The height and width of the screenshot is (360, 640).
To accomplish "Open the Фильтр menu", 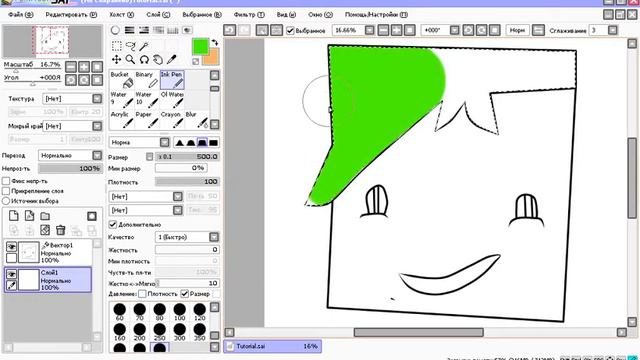I will pyautogui.click(x=249, y=15).
